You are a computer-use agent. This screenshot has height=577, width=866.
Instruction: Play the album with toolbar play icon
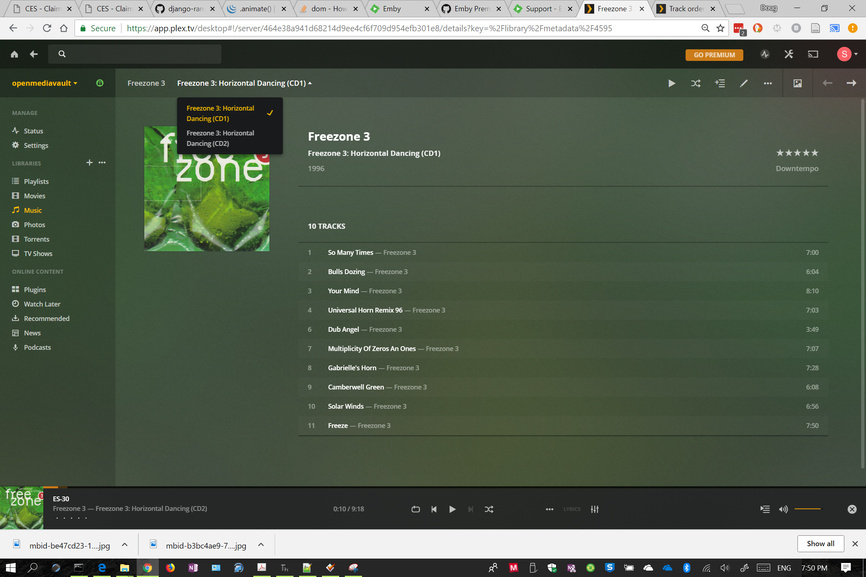pos(672,83)
